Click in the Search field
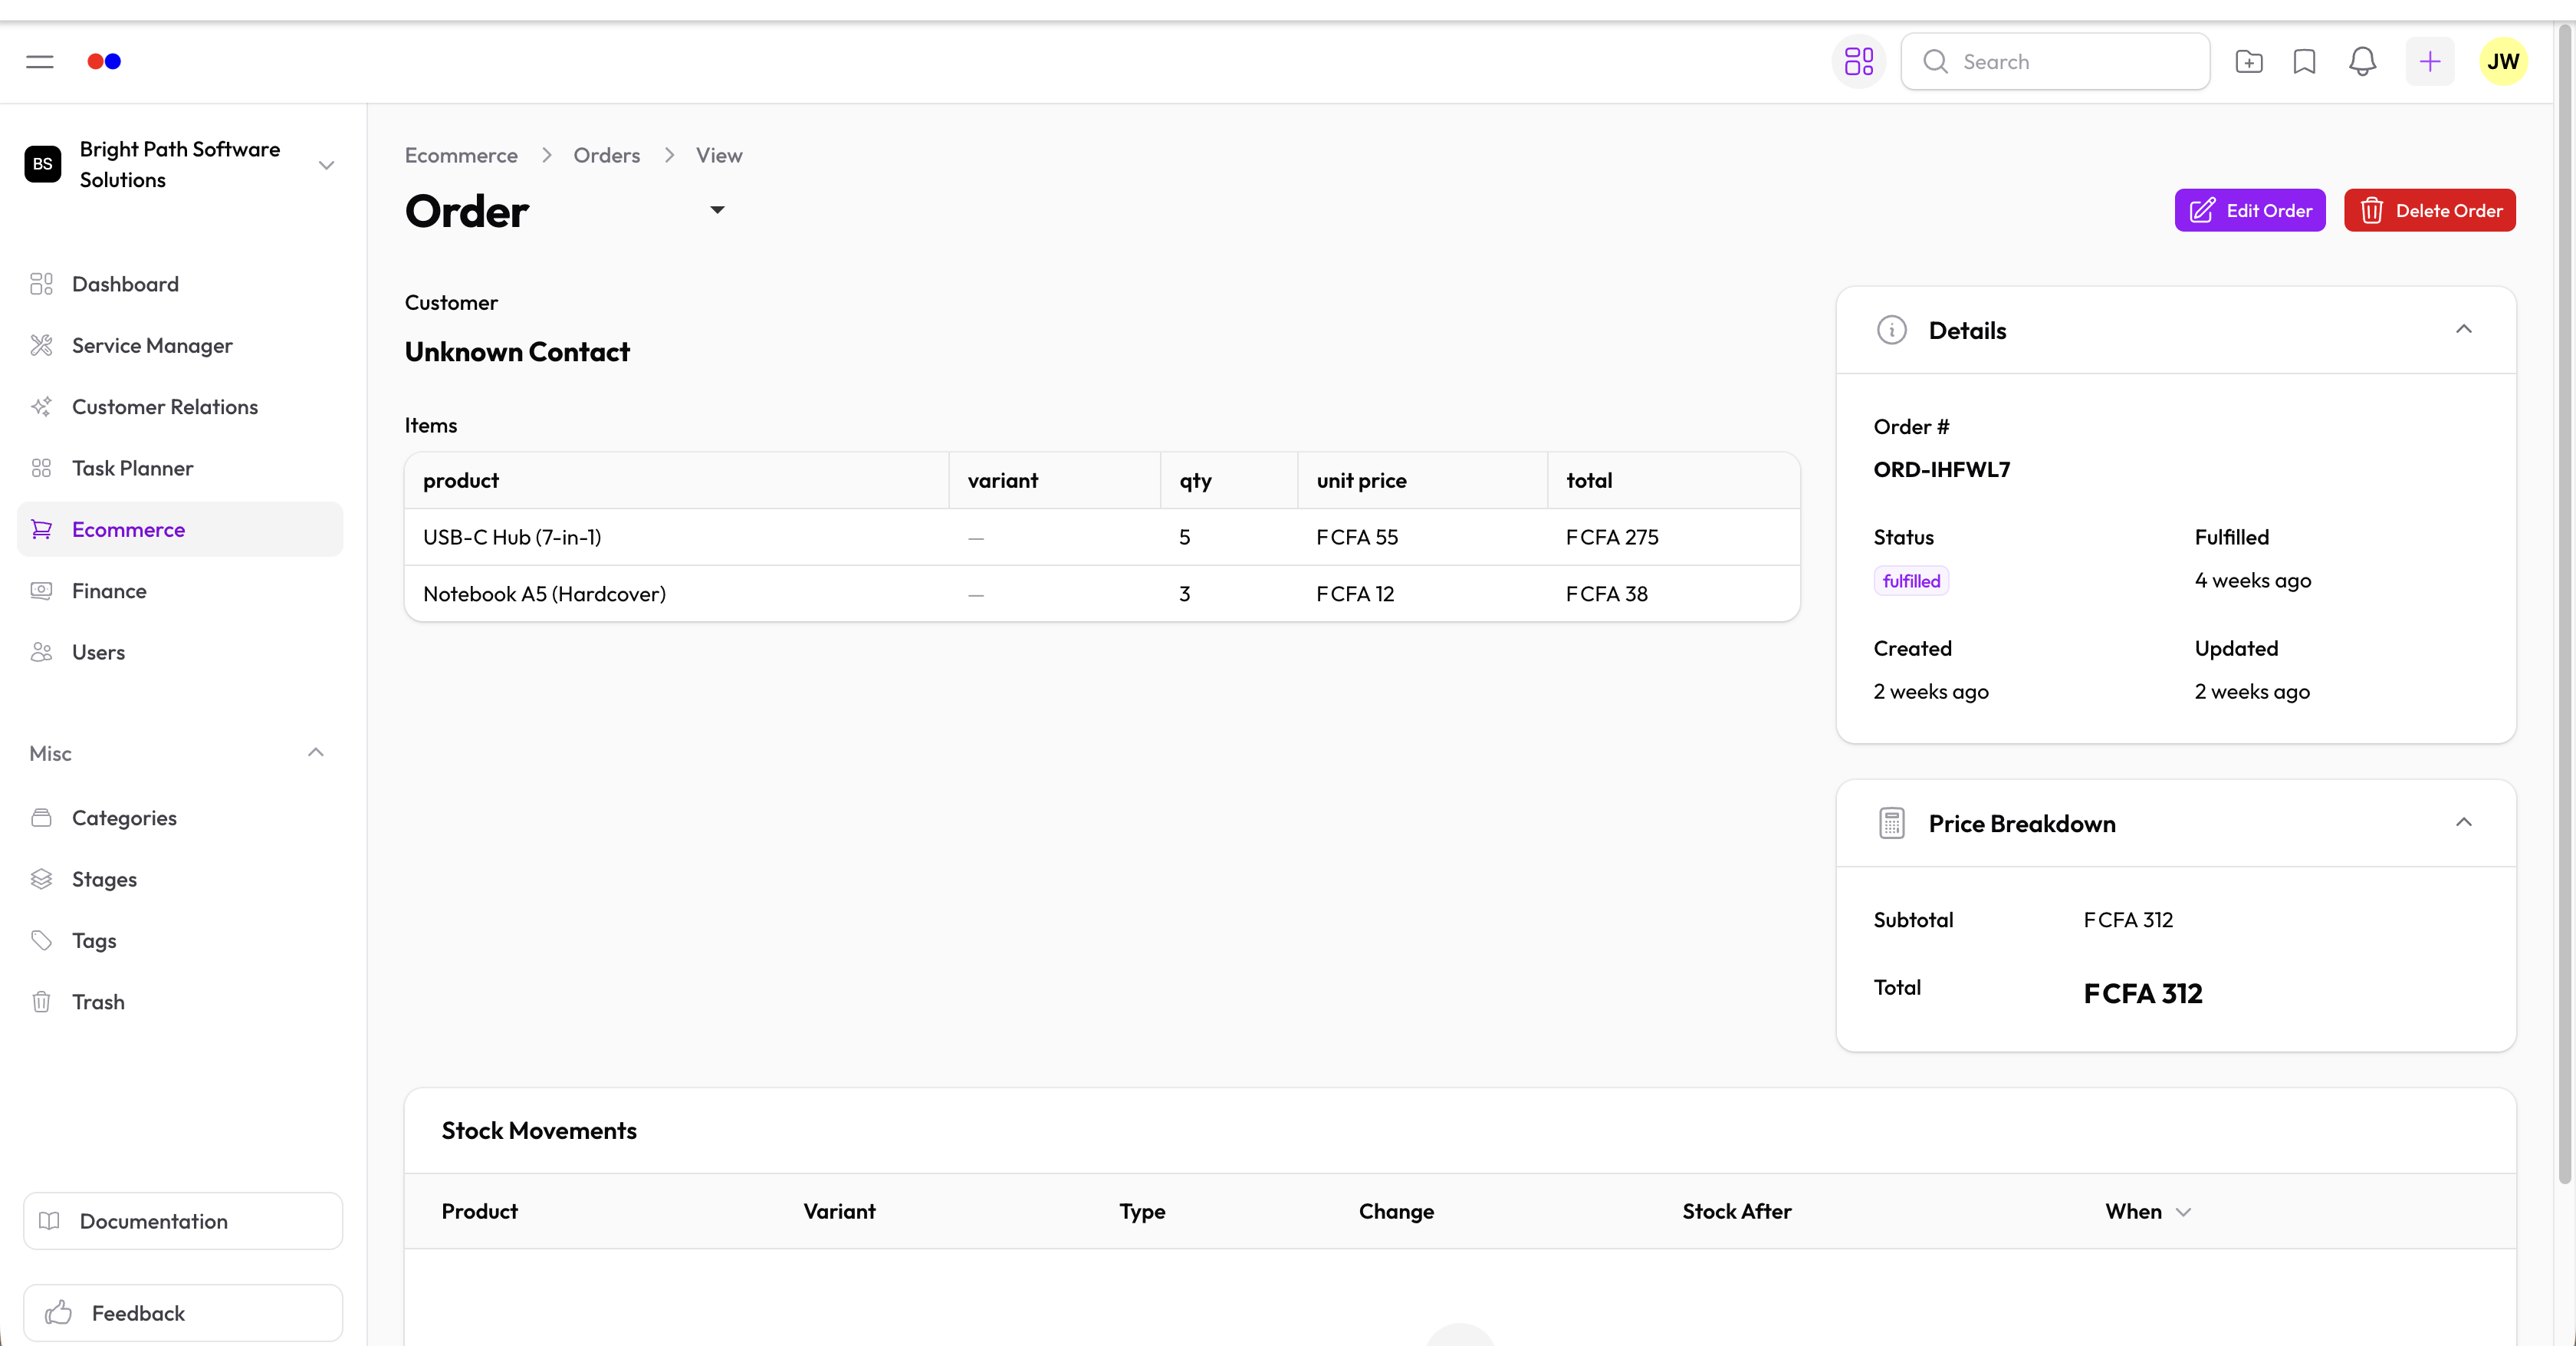 [x=2055, y=62]
